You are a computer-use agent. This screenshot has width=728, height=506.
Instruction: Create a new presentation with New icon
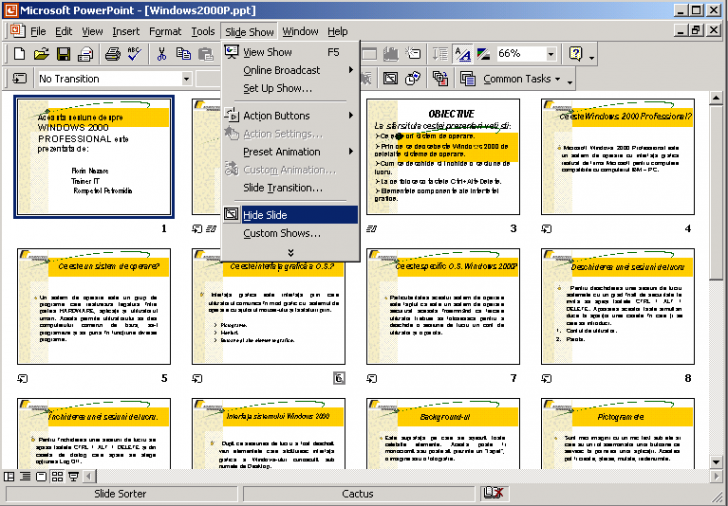pos(19,54)
